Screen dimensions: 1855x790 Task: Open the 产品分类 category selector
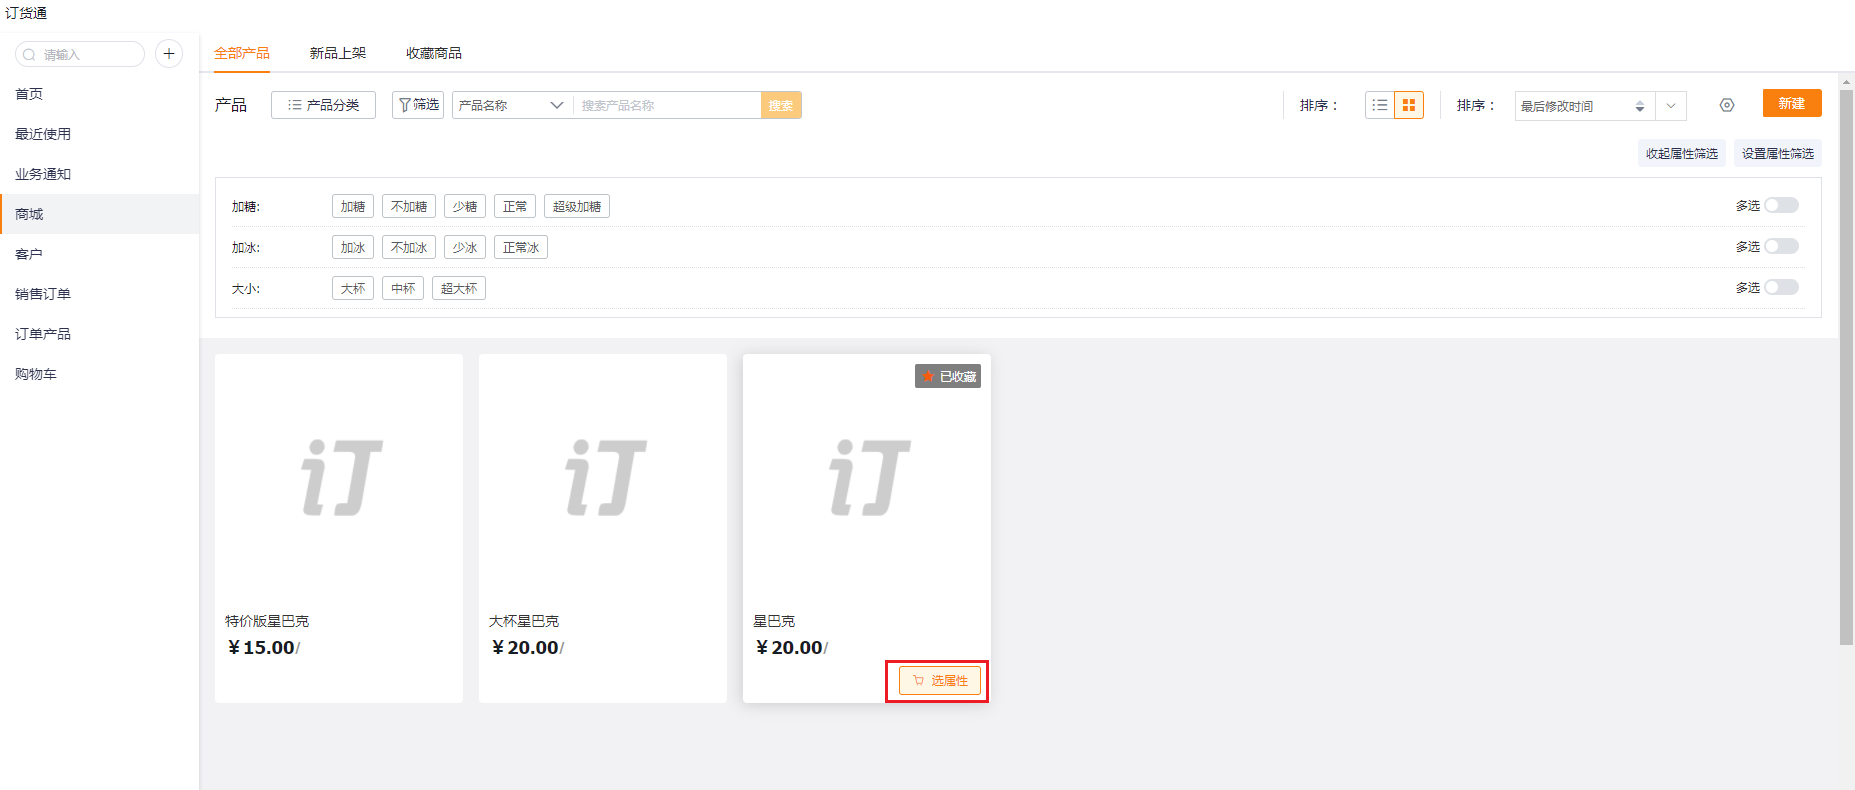point(323,105)
